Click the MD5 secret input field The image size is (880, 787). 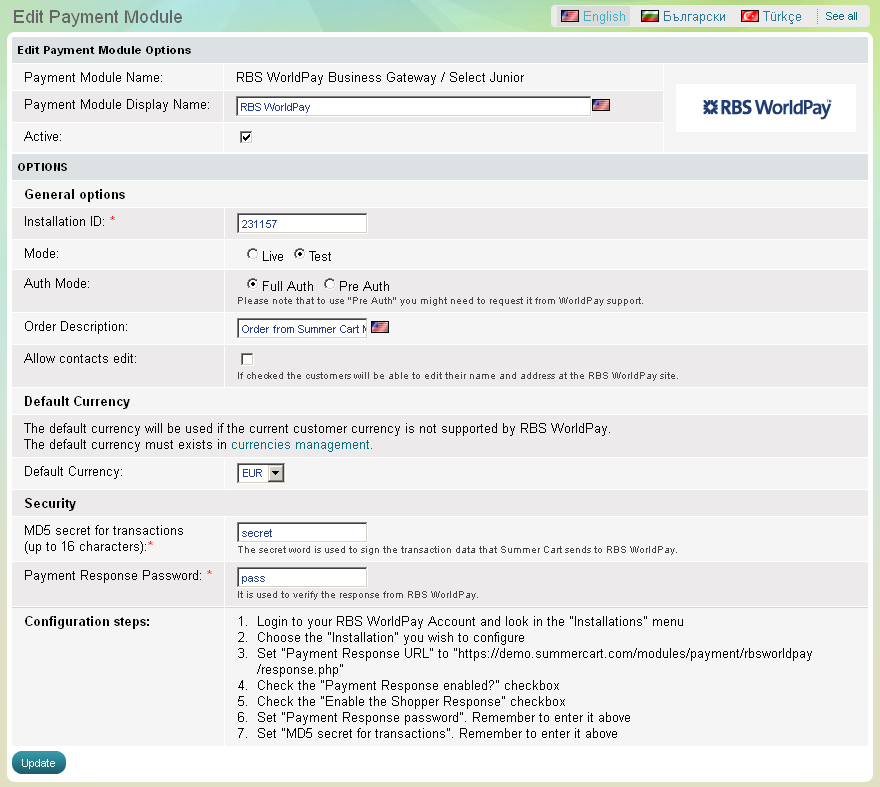(302, 533)
